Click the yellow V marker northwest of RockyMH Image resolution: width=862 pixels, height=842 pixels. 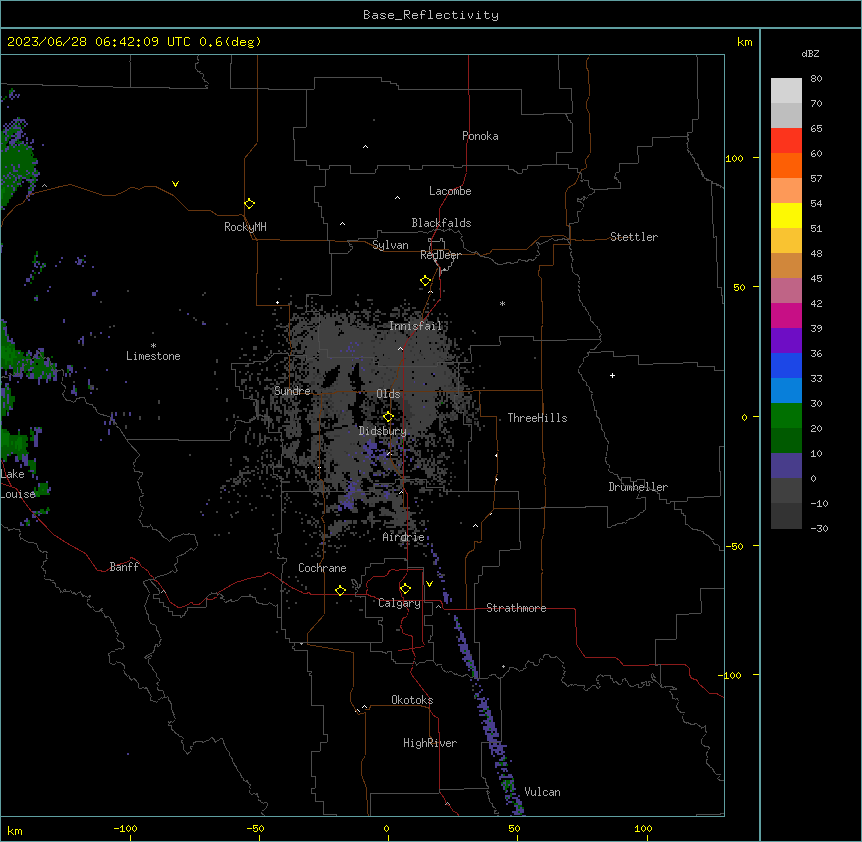click(175, 184)
